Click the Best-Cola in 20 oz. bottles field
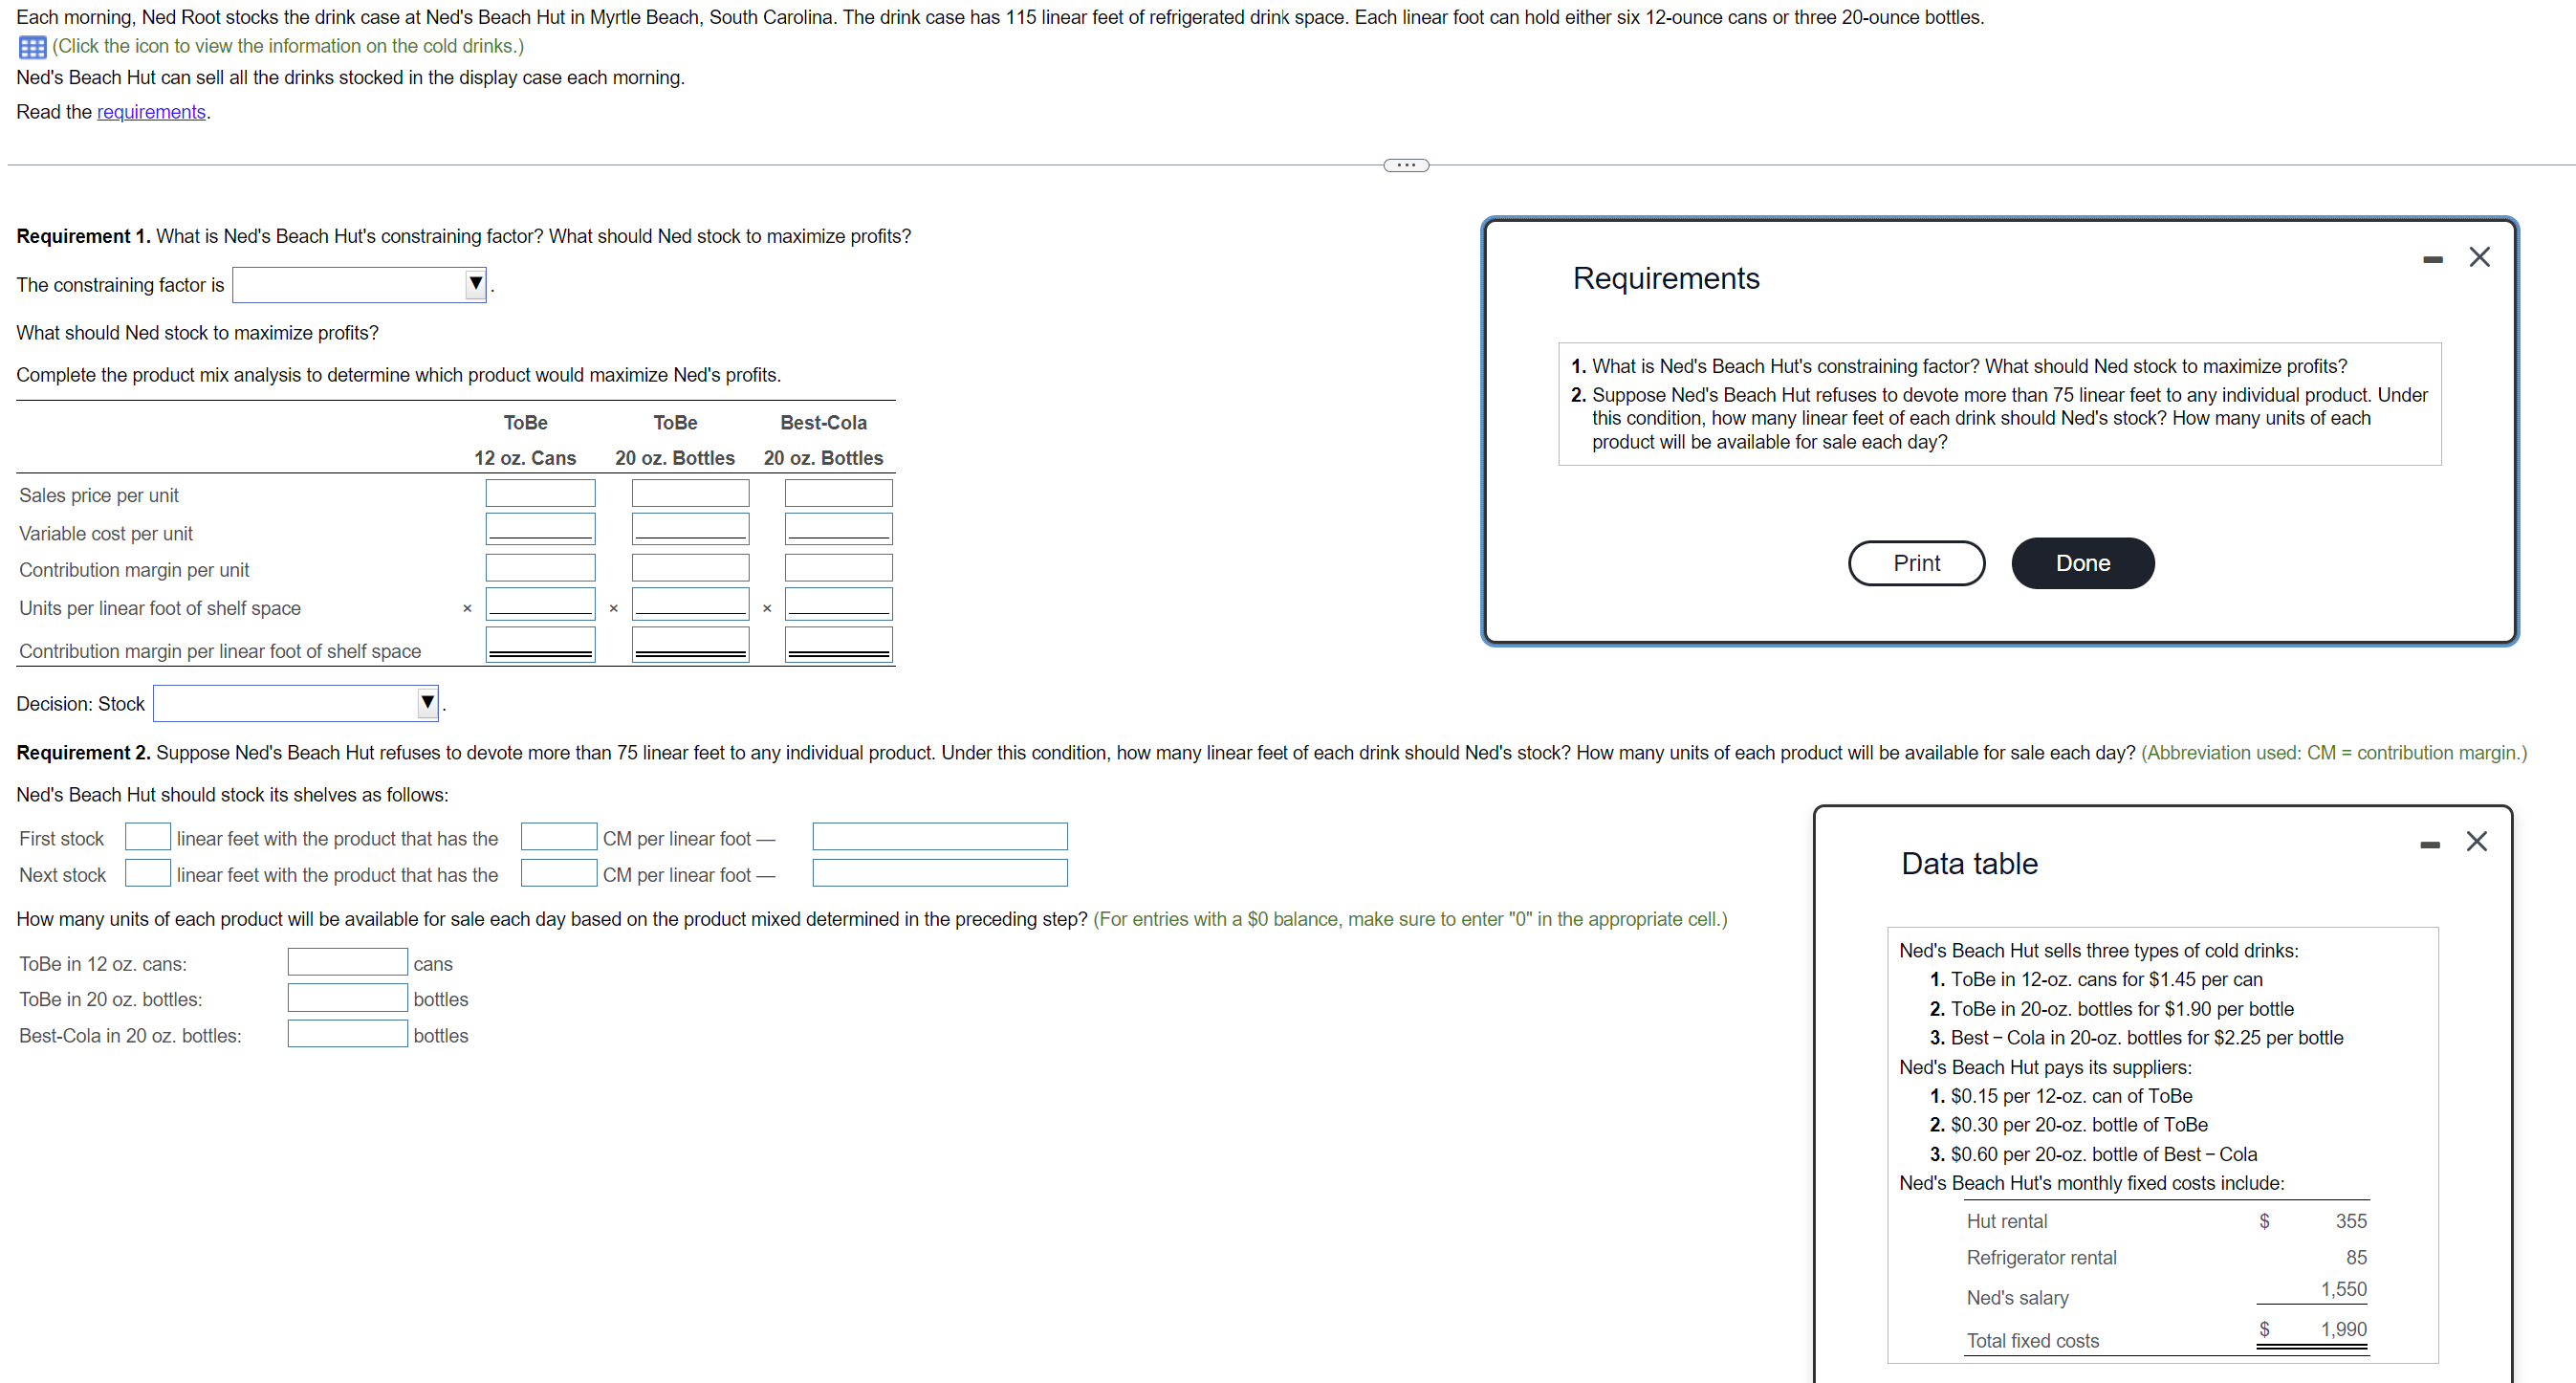The width and height of the screenshot is (2576, 1383). click(347, 1034)
